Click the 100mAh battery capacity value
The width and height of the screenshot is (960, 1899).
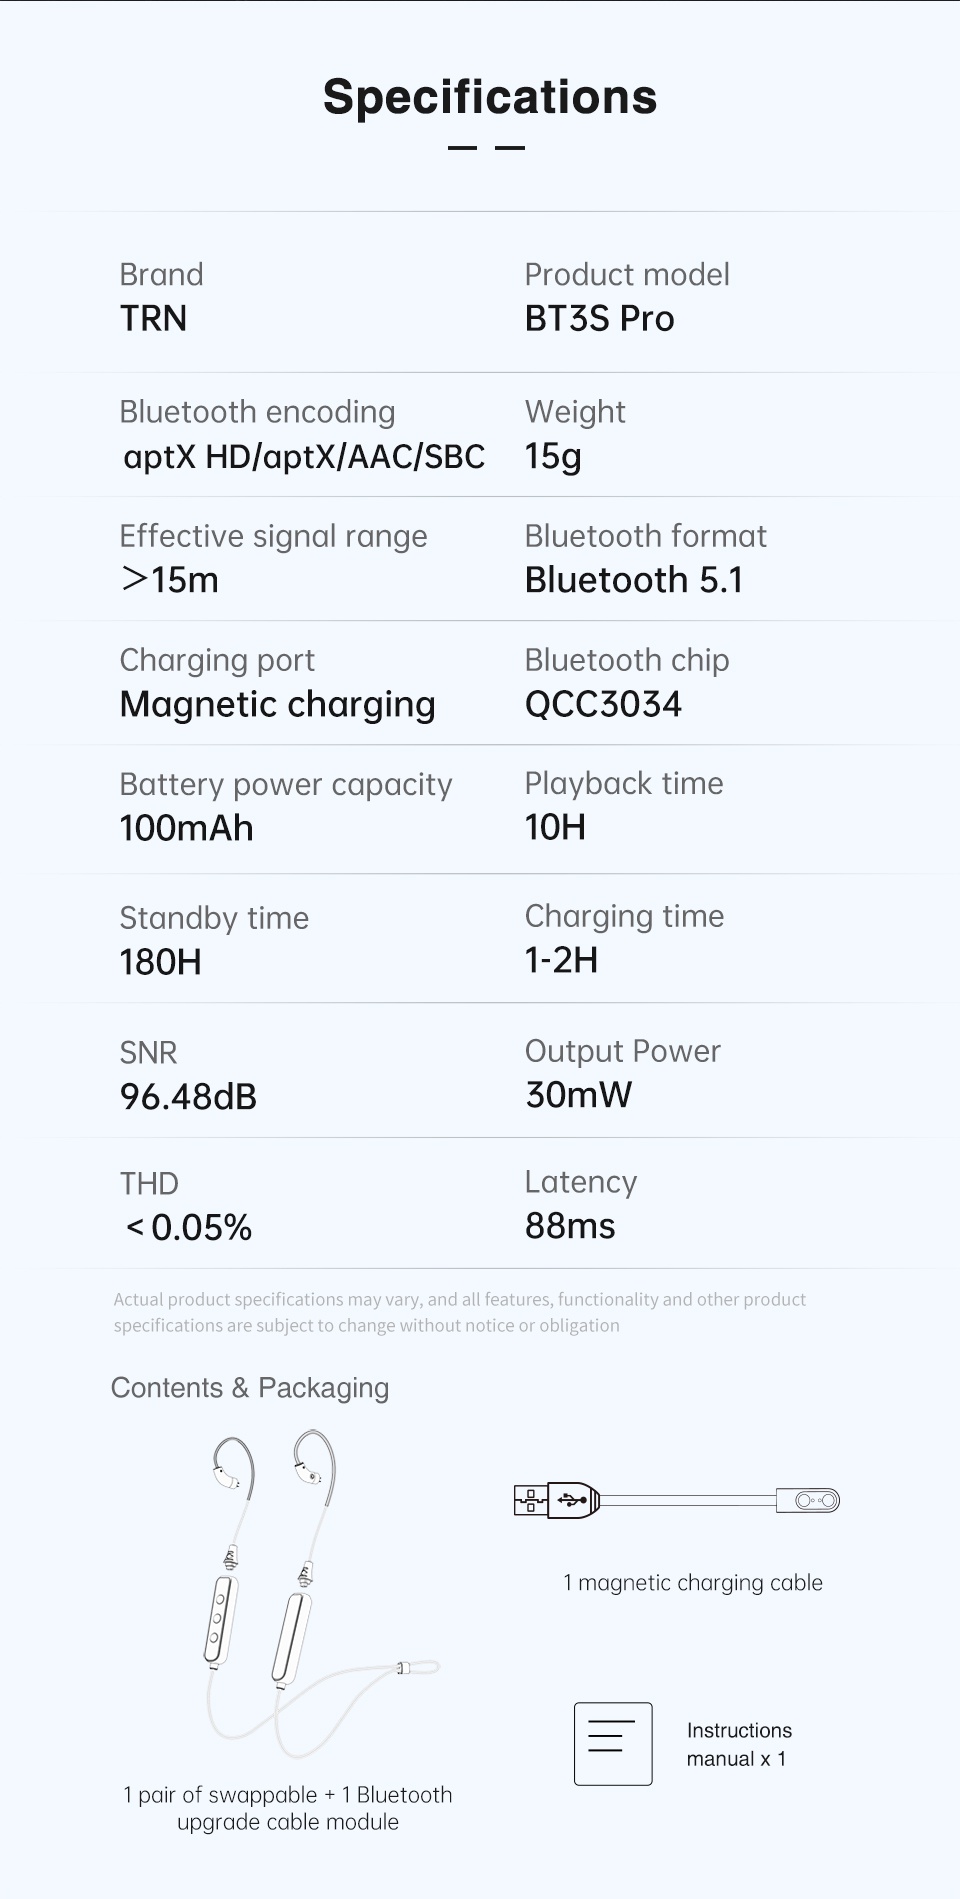coord(187,829)
